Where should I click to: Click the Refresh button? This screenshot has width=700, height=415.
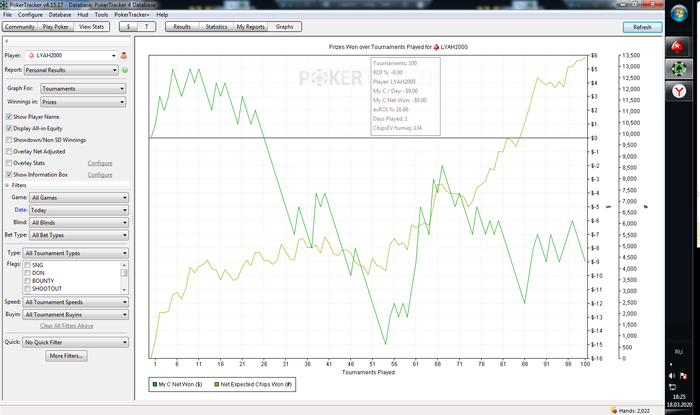[x=642, y=27]
